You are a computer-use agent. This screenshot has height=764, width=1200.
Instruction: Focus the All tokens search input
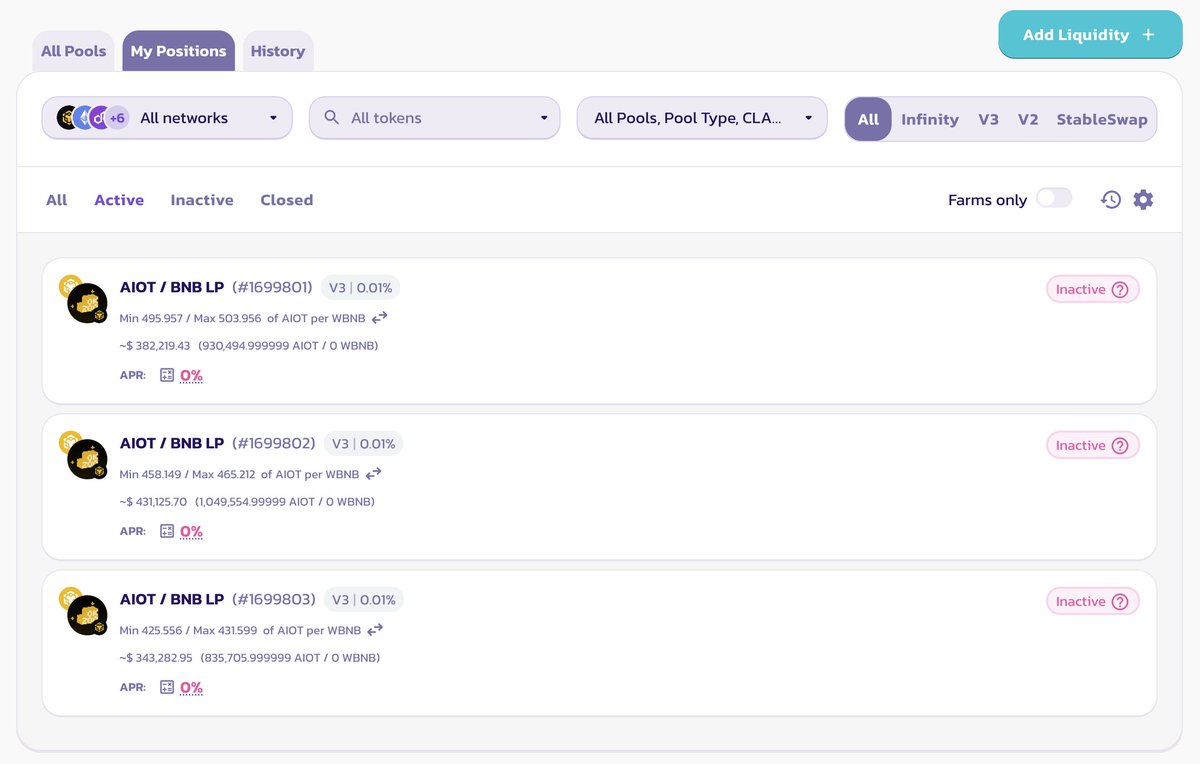(x=435, y=118)
